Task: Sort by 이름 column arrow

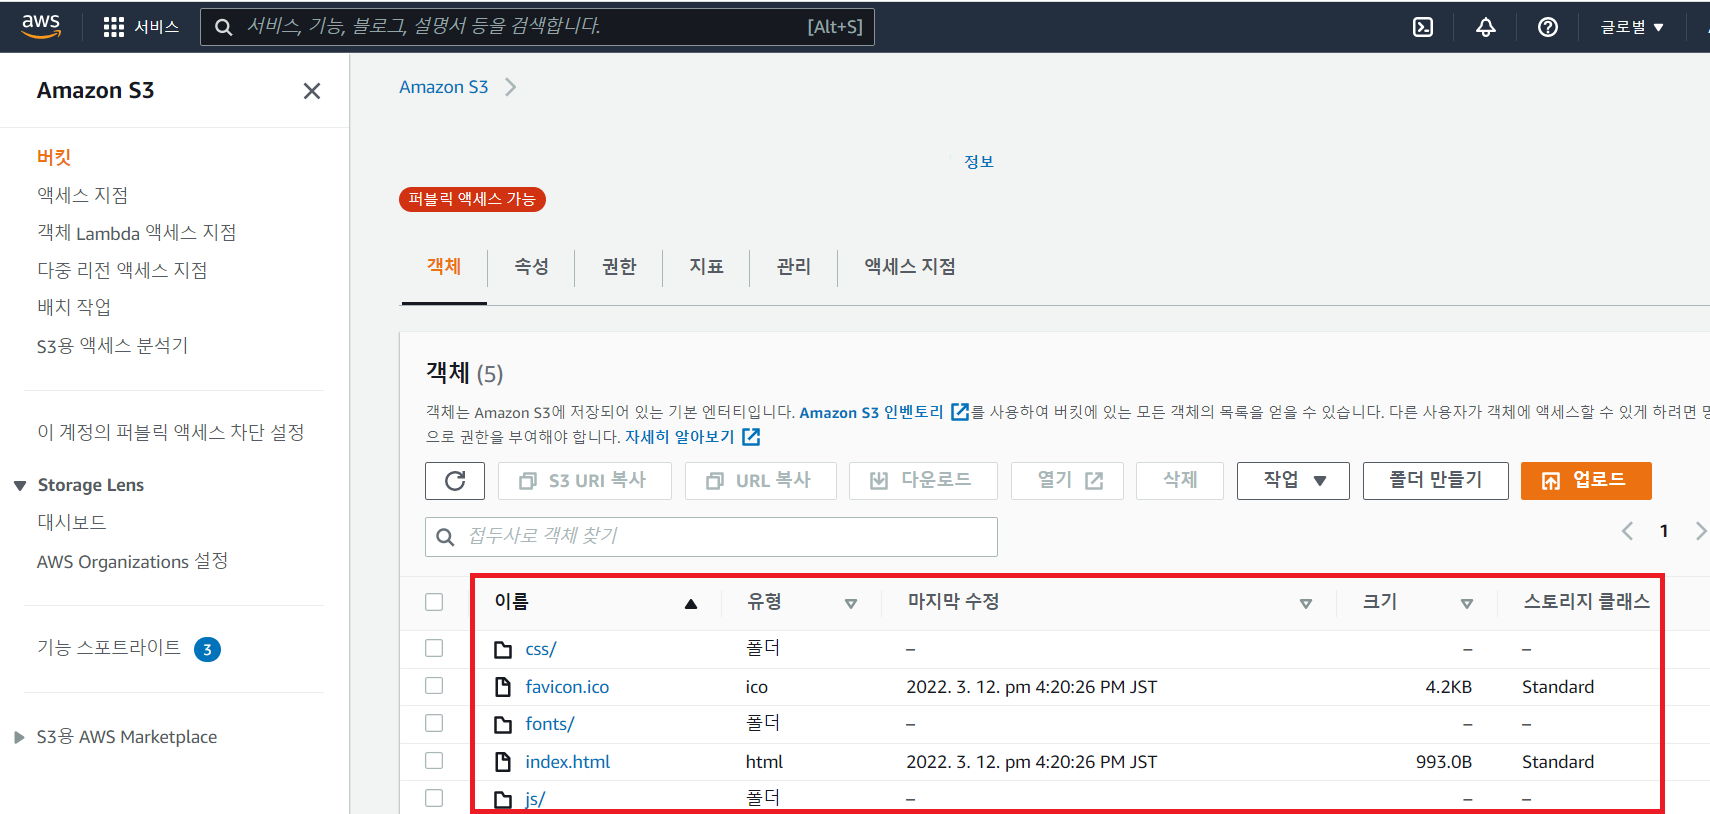Action: 690,603
